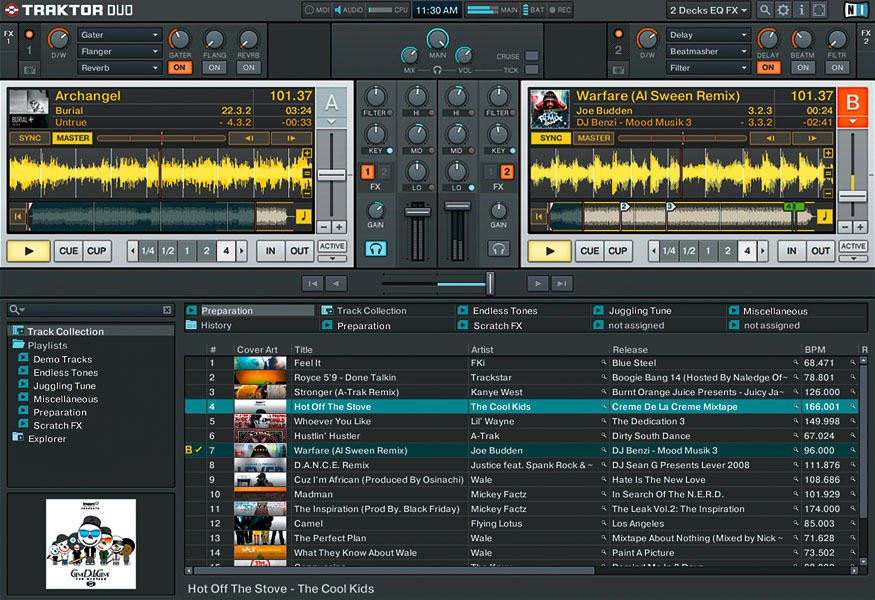Toggle DELAY effect ON button
This screenshot has height=600, width=875.
768,68
